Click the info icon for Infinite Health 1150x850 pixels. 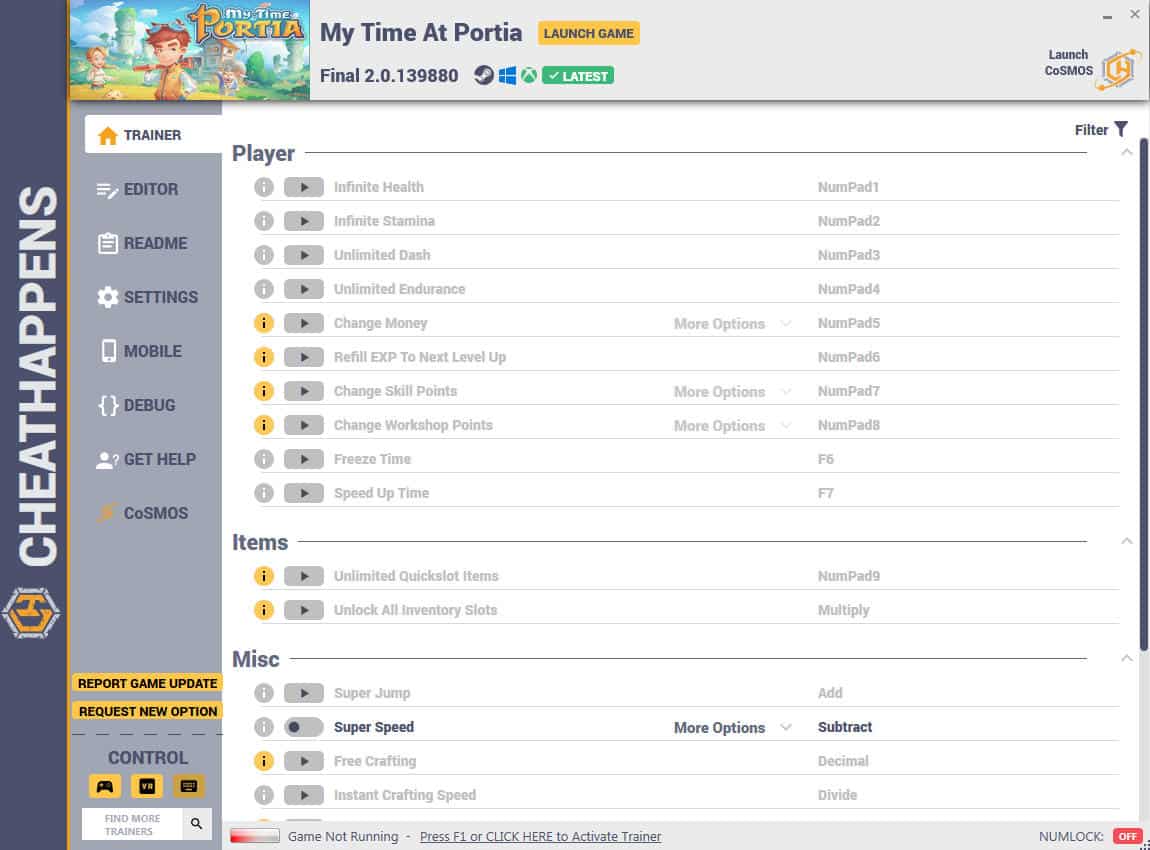pos(264,187)
